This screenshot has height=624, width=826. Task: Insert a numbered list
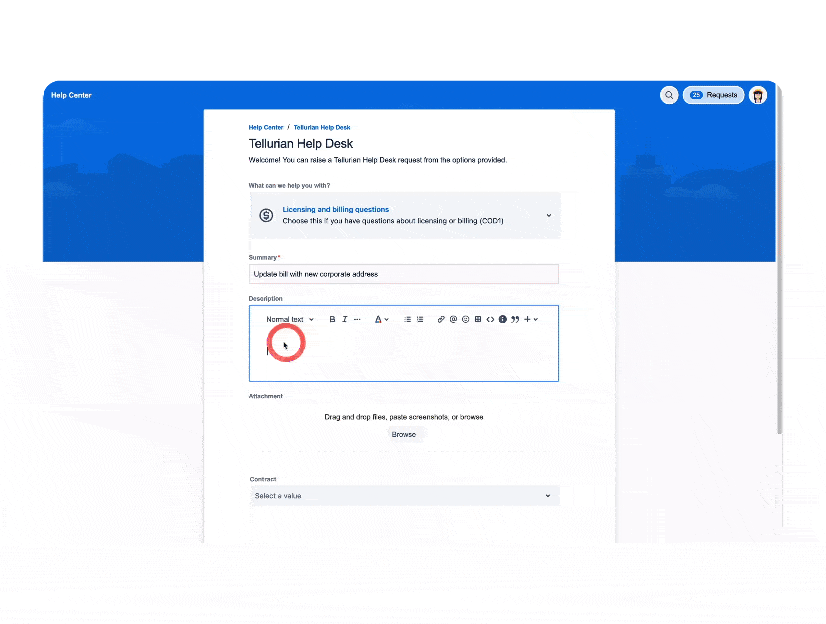[420, 319]
